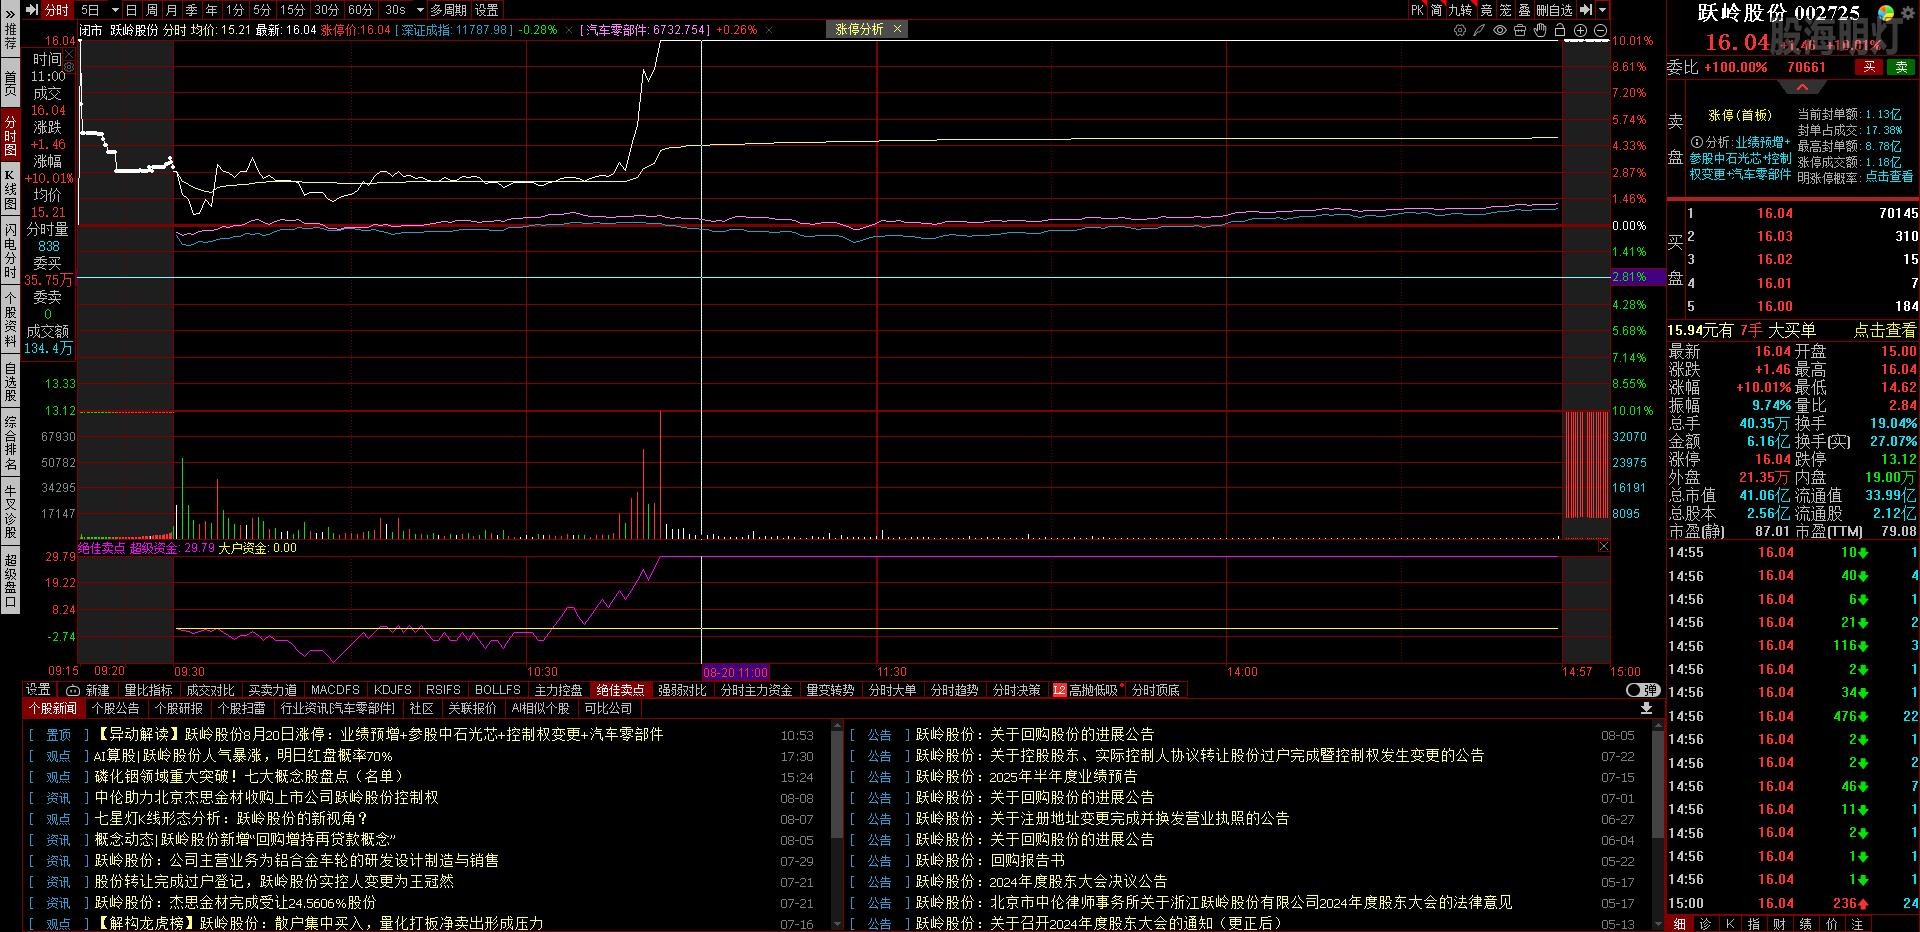Click the 08-20 11:00 time axis marker
The width and height of the screenshot is (1920, 932).
tap(736, 672)
